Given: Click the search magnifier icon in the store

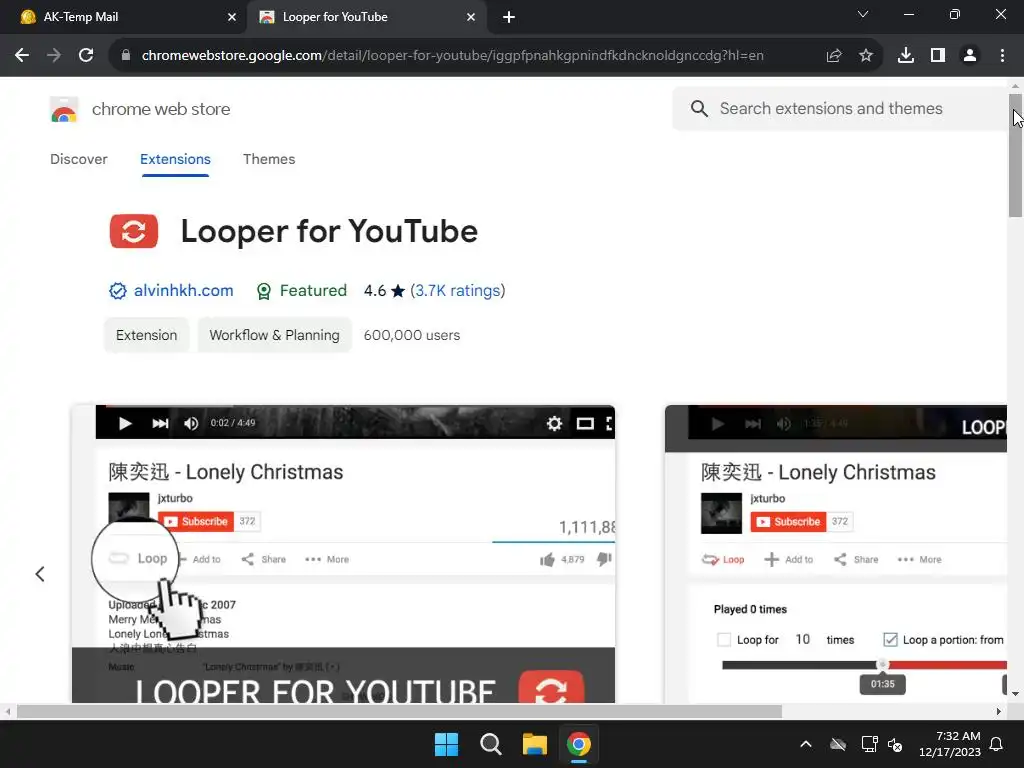Looking at the screenshot, I should coord(699,108).
